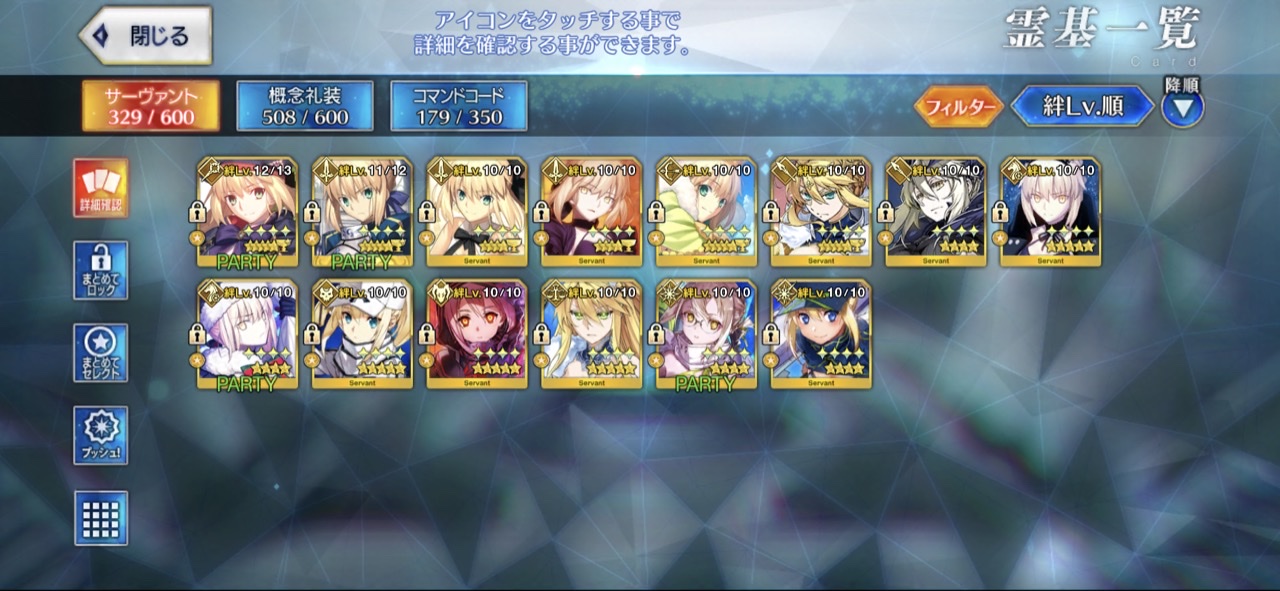1280x591 pixels.
Task: Open the third servant card with black ribbon
Action: pos(477,212)
